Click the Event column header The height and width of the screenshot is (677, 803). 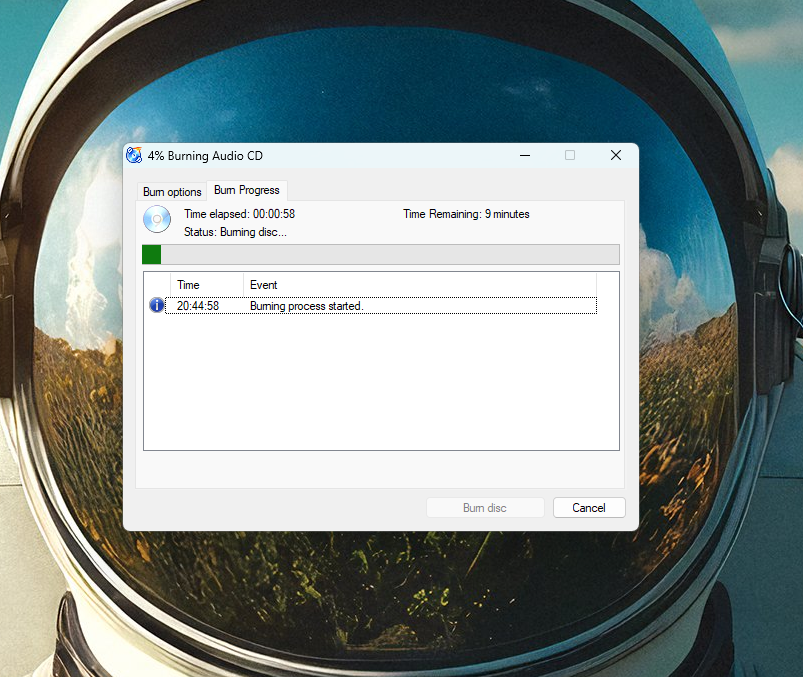420,285
